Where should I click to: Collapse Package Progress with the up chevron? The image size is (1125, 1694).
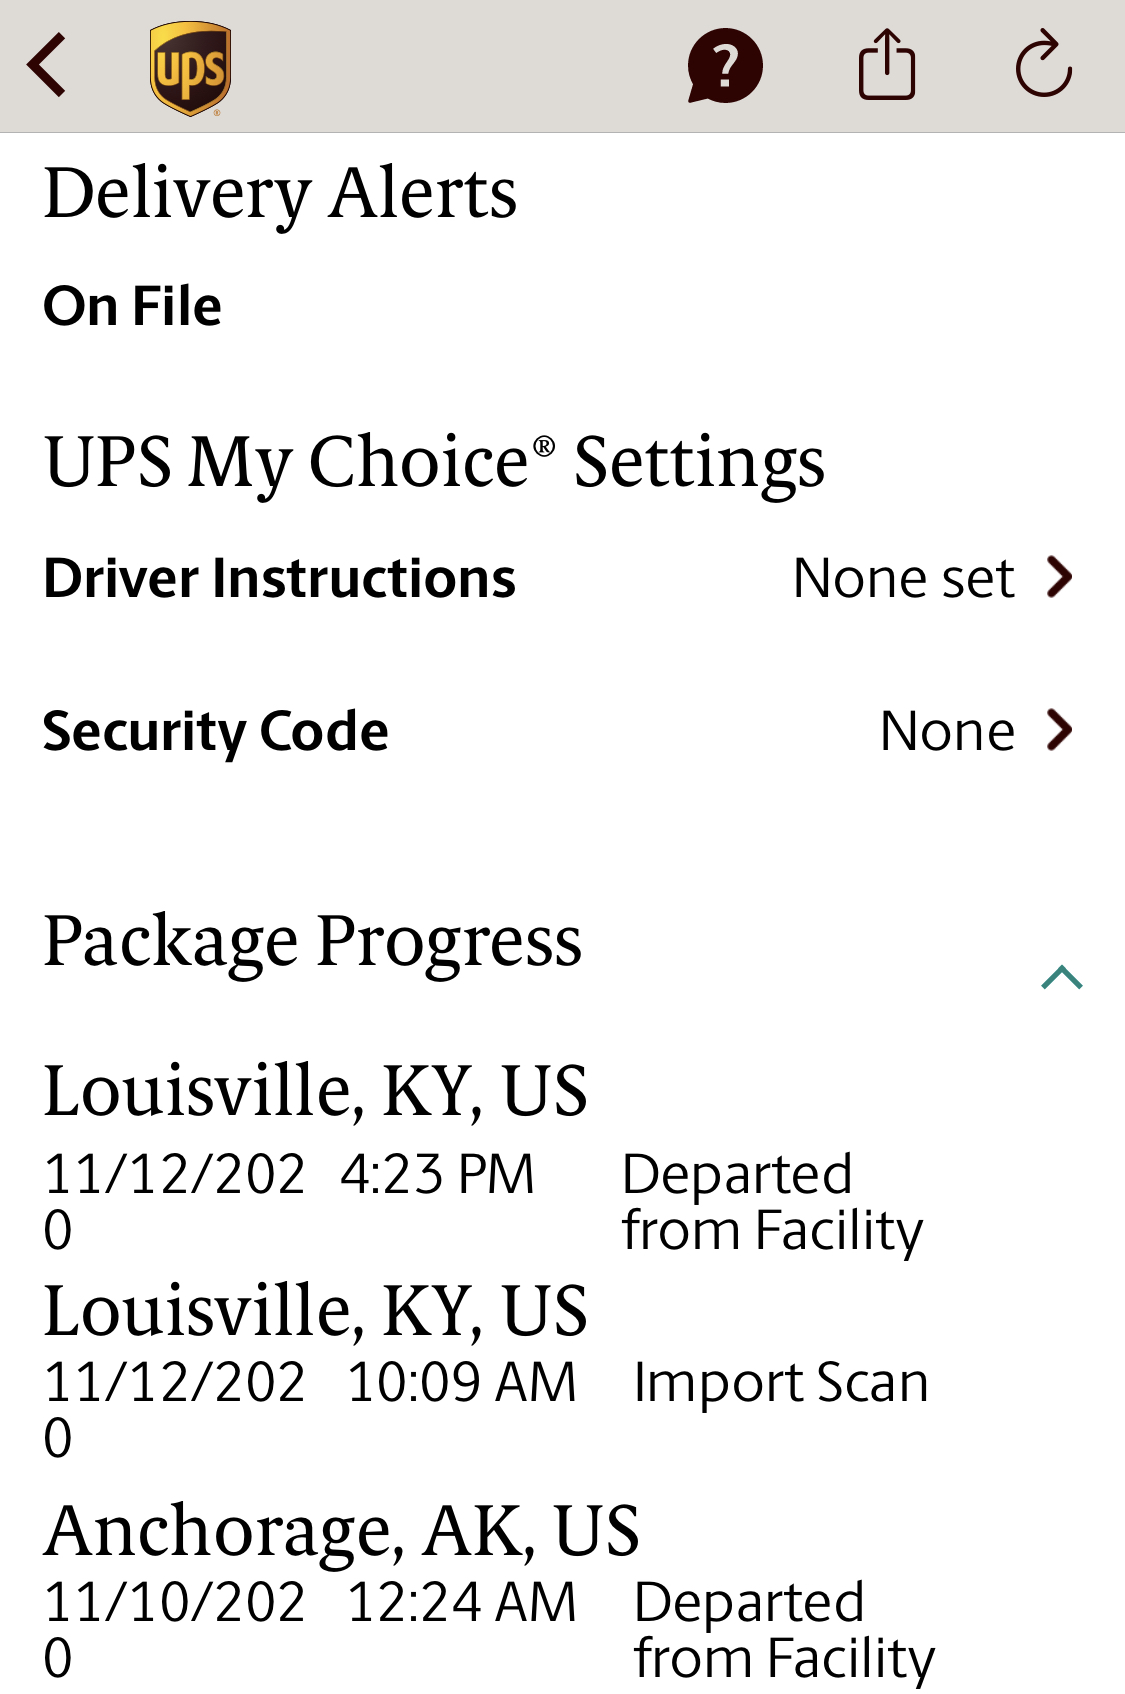pos(1061,977)
